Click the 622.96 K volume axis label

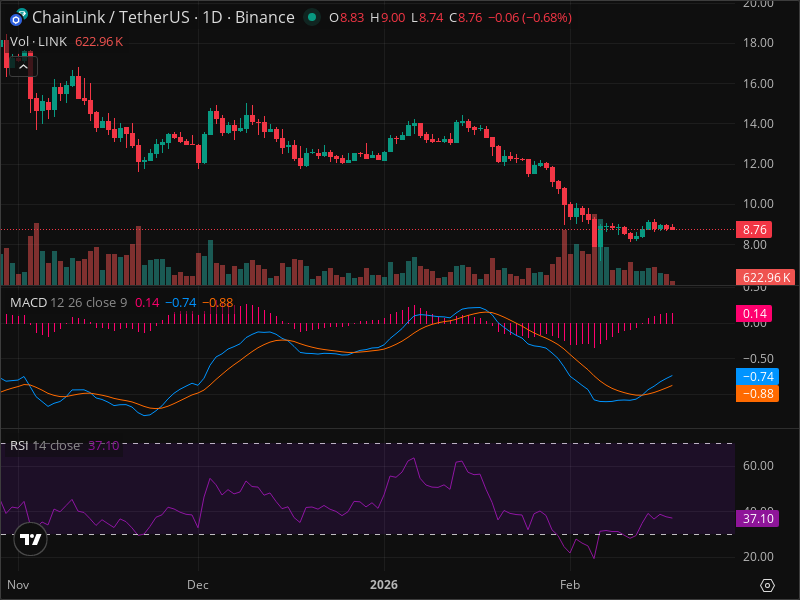[764, 278]
